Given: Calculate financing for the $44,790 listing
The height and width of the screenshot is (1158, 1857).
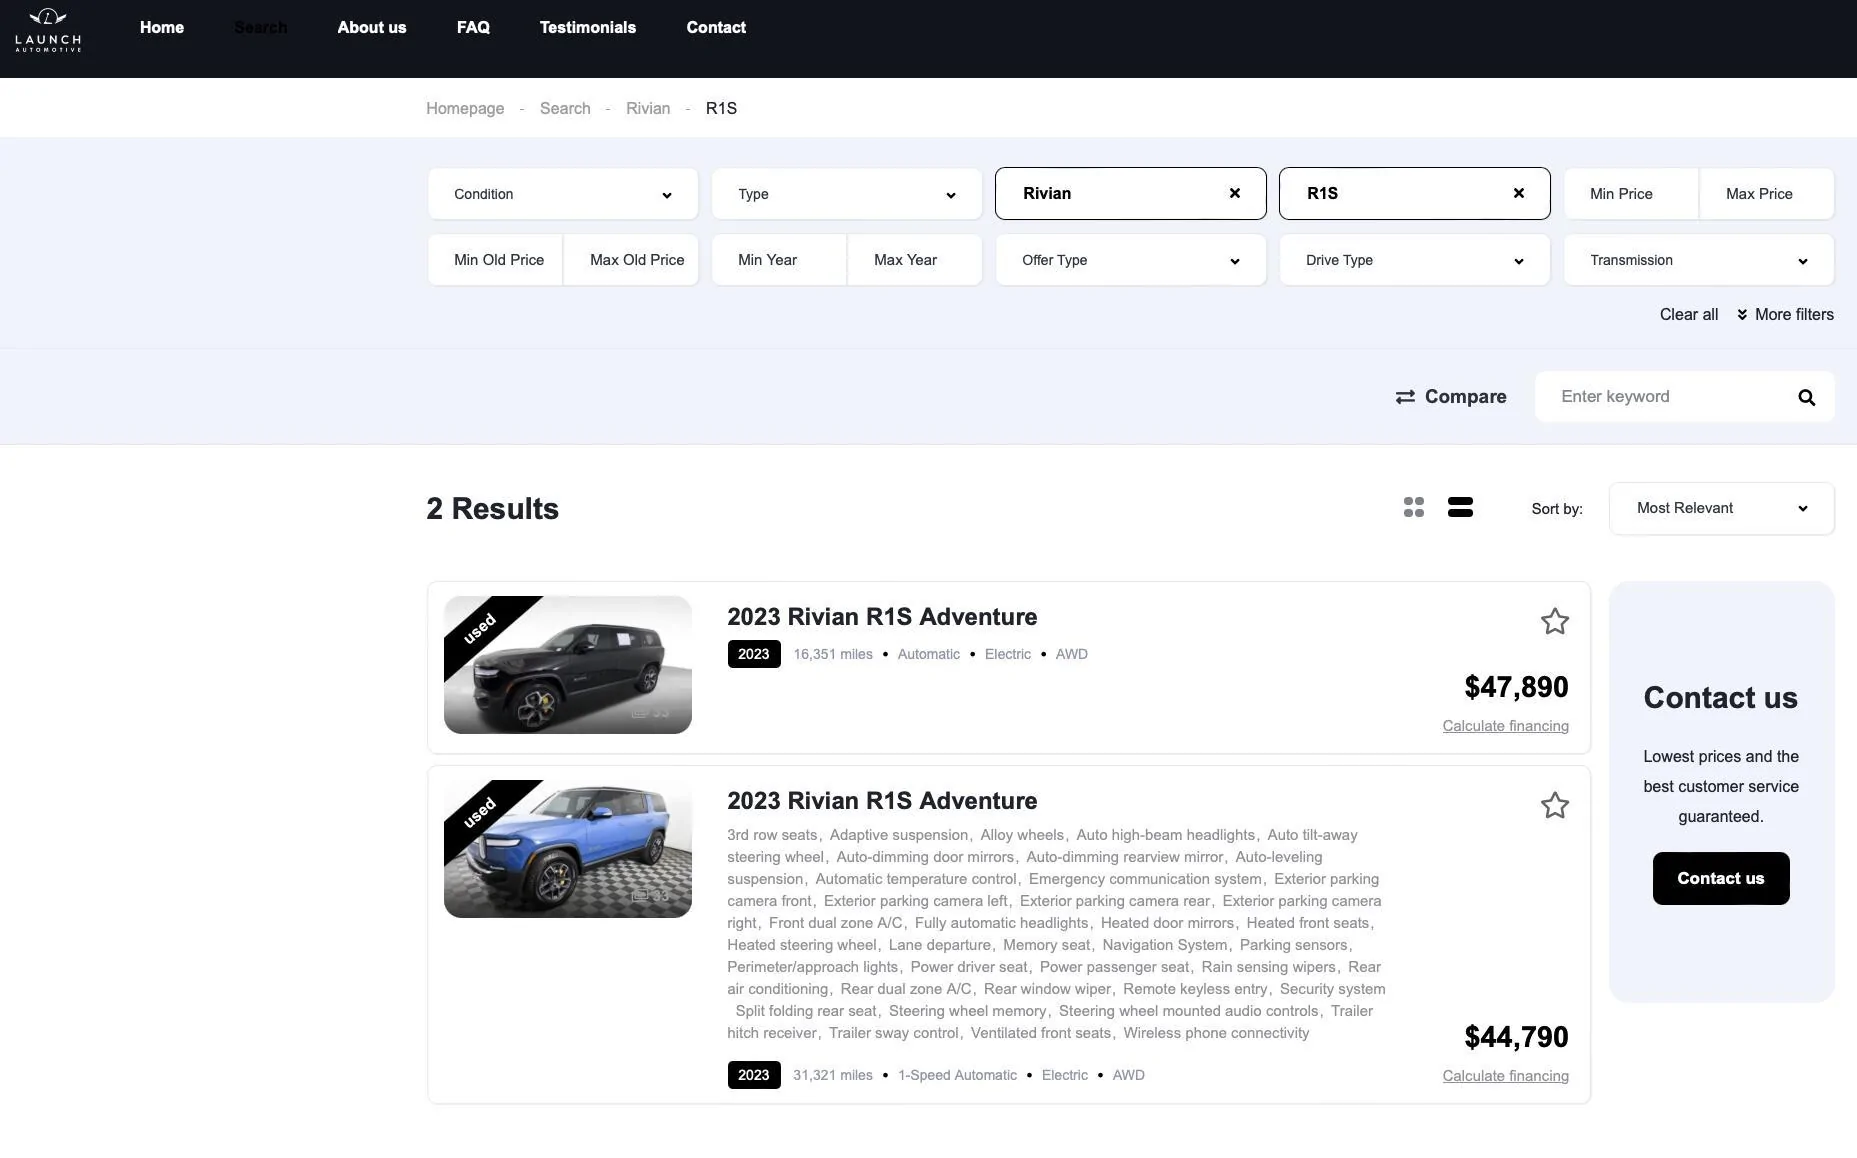Looking at the screenshot, I should (1505, 1076).
